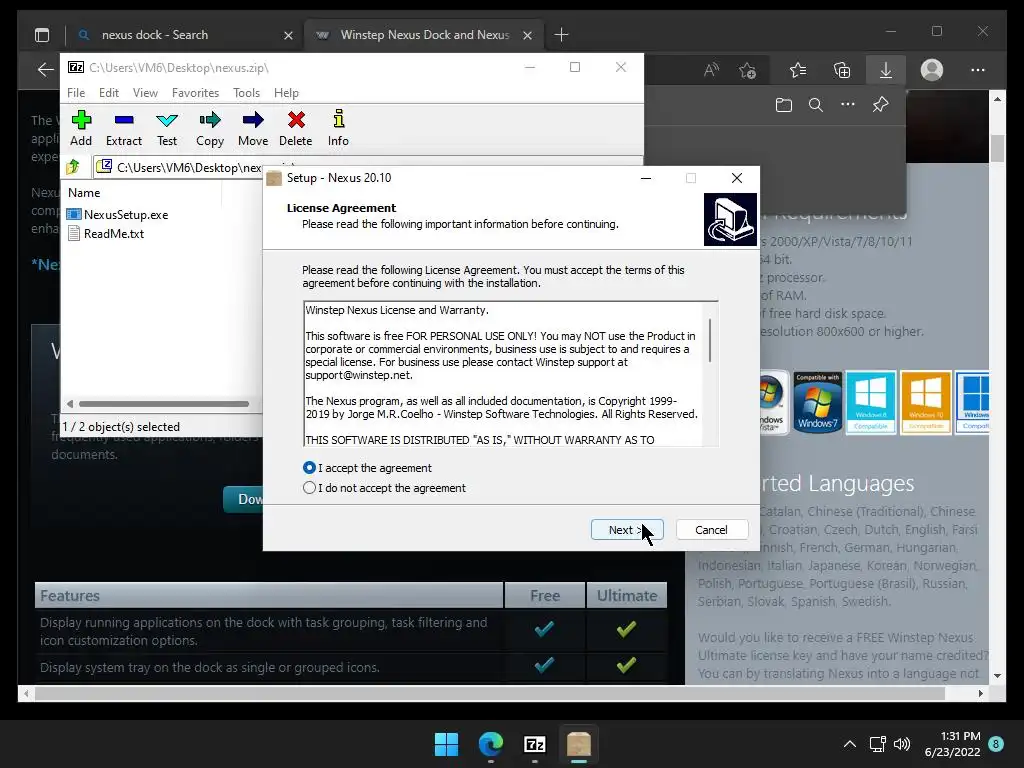Close the nexus dock Search tab
1024x768 pixels.
pyautogui.click(x=288, y=35)
